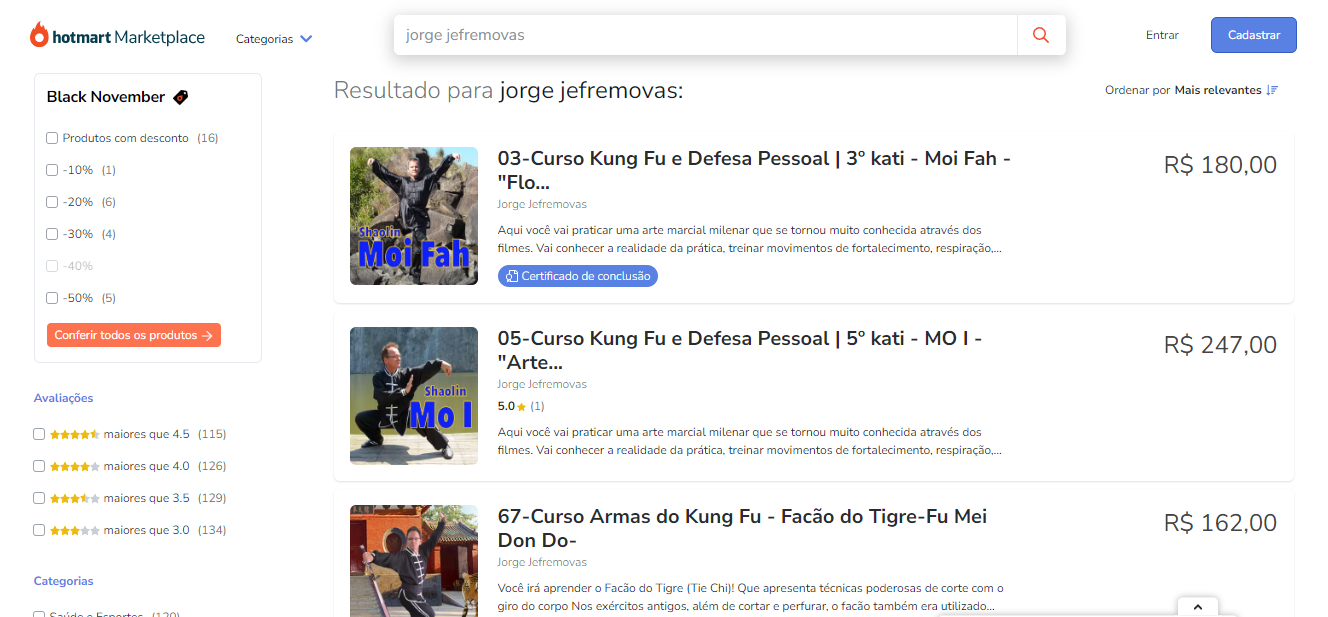Click the Black November tag icon
Image resolution: width=1328 pixels, height=617 pixels.
[180, 97]
